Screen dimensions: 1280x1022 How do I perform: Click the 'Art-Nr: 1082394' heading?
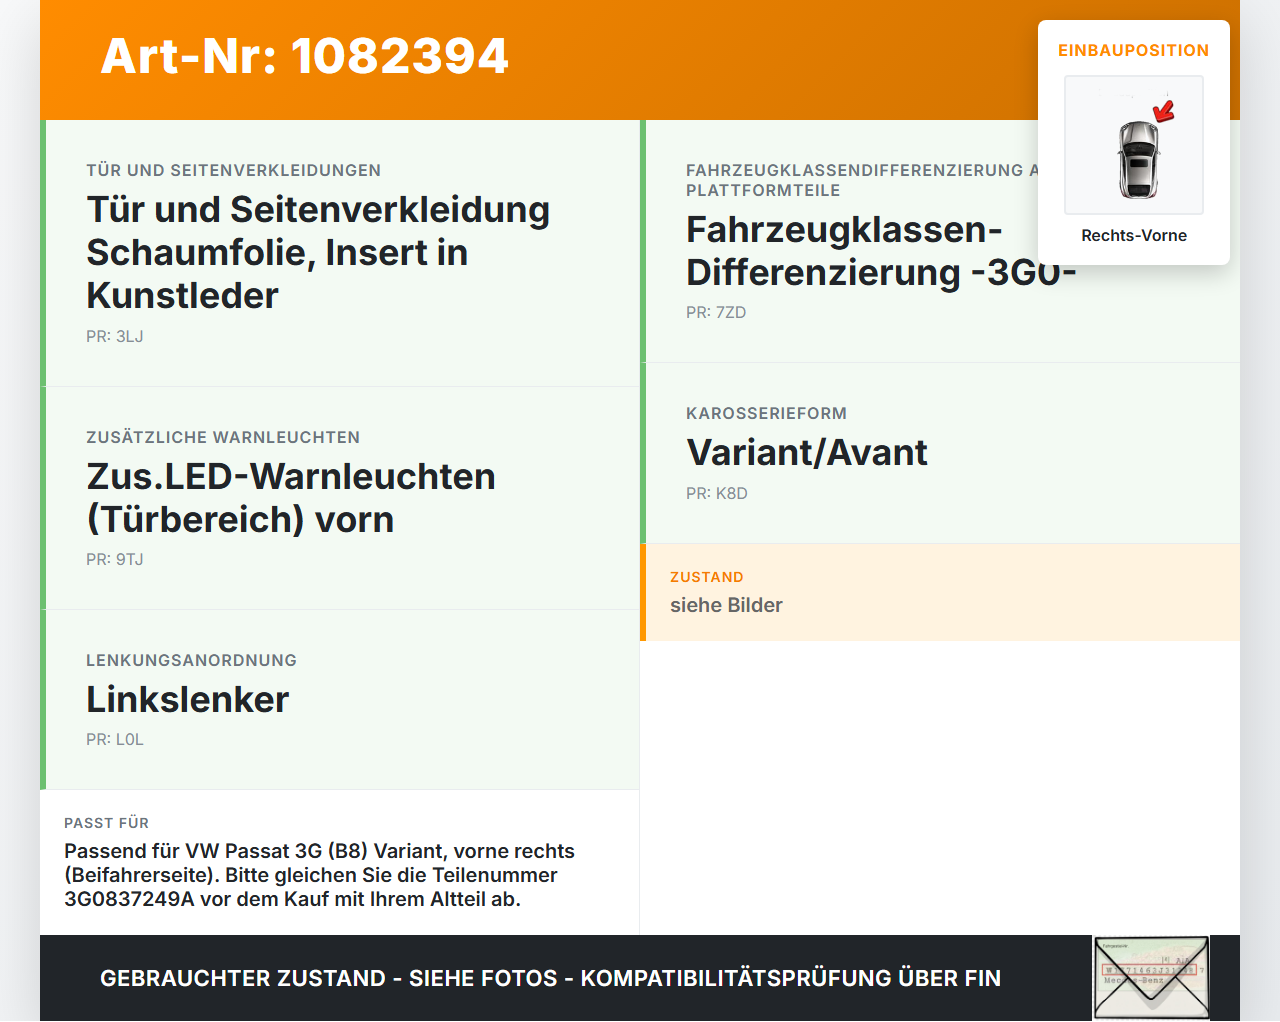pos(305,56)
